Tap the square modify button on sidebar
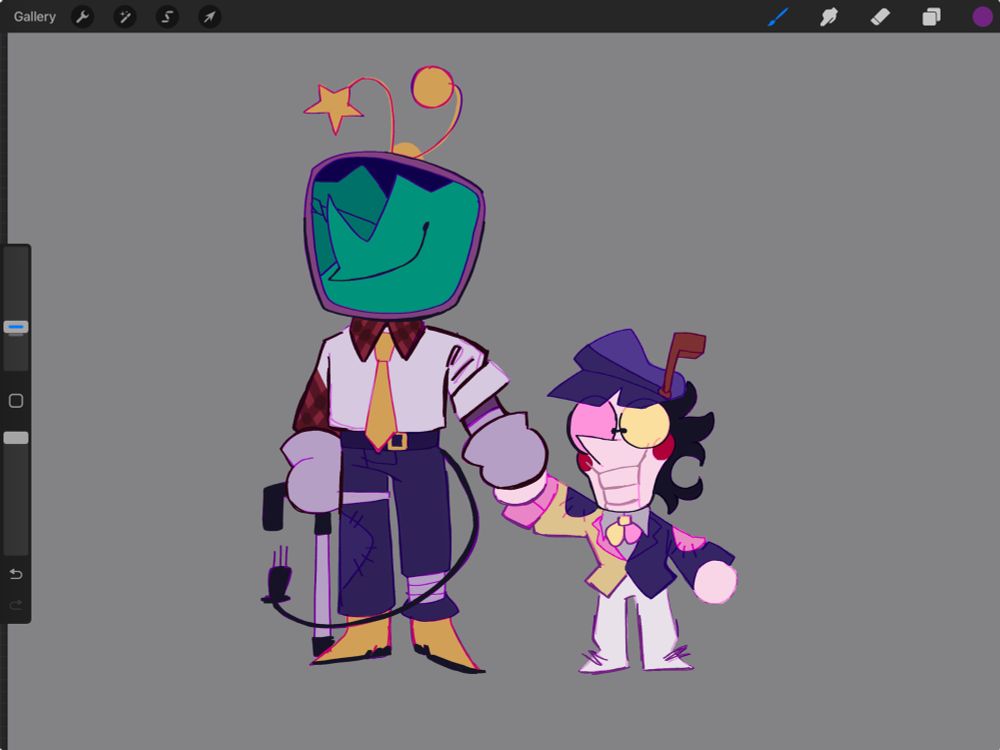Image resolution: width=1000 pixels, height=750 pixels. (16, 401)
